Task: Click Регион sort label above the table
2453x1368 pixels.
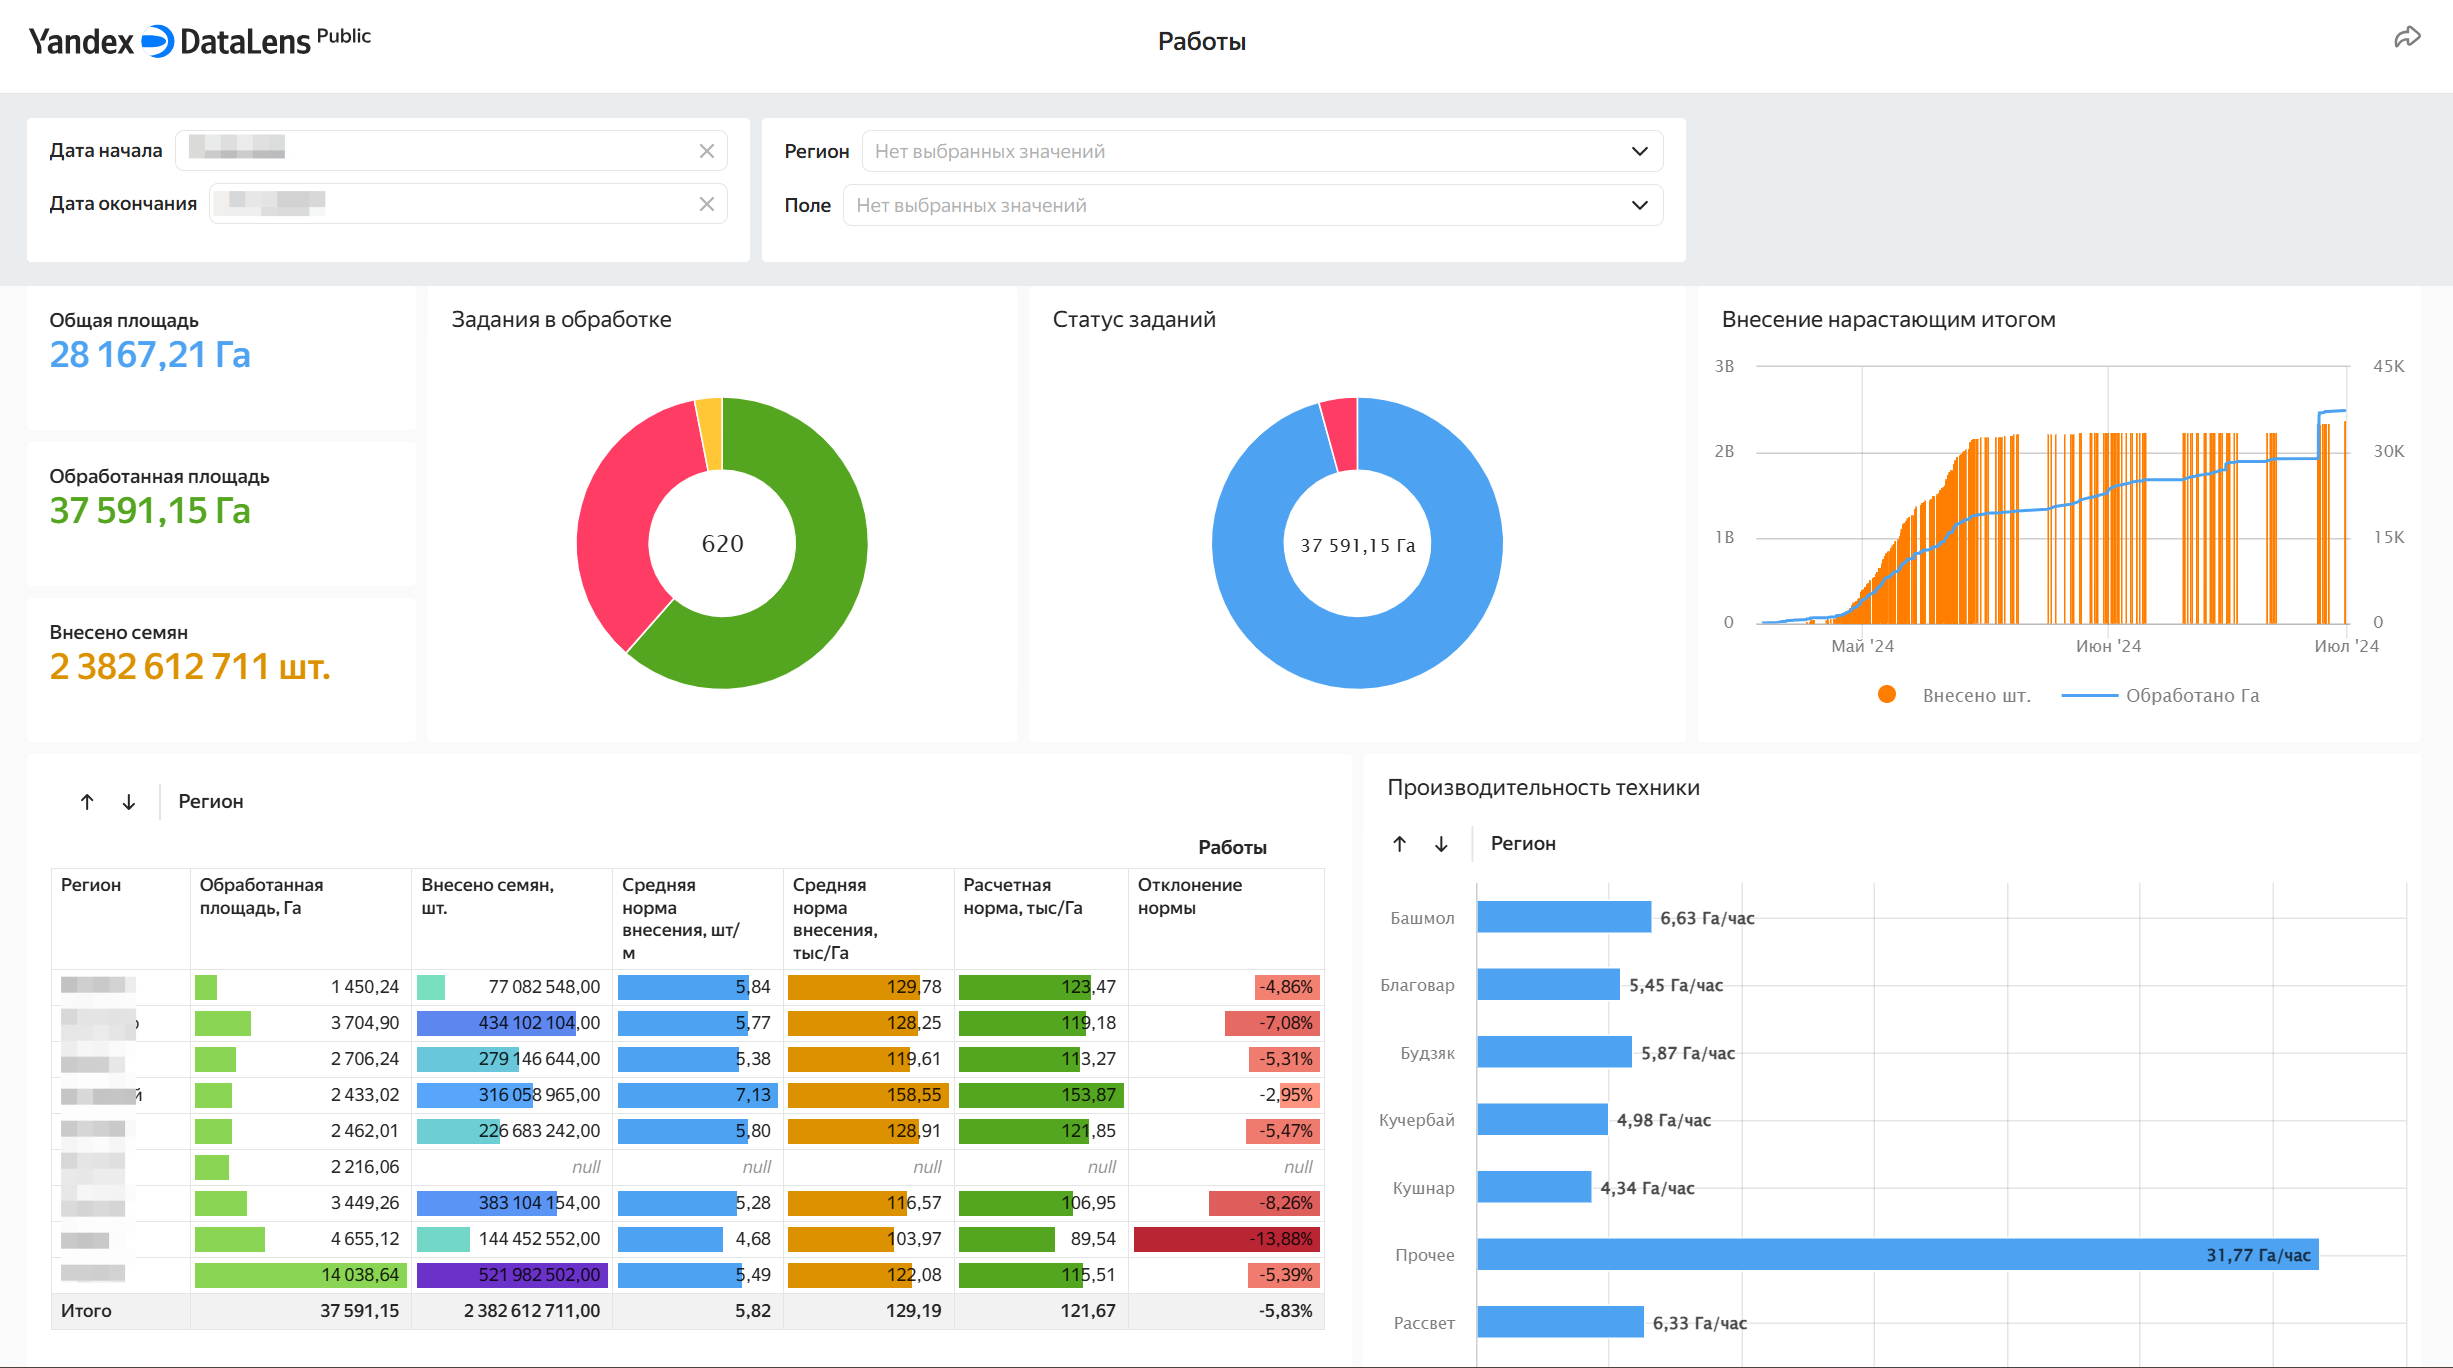Action: coord(211,802)
